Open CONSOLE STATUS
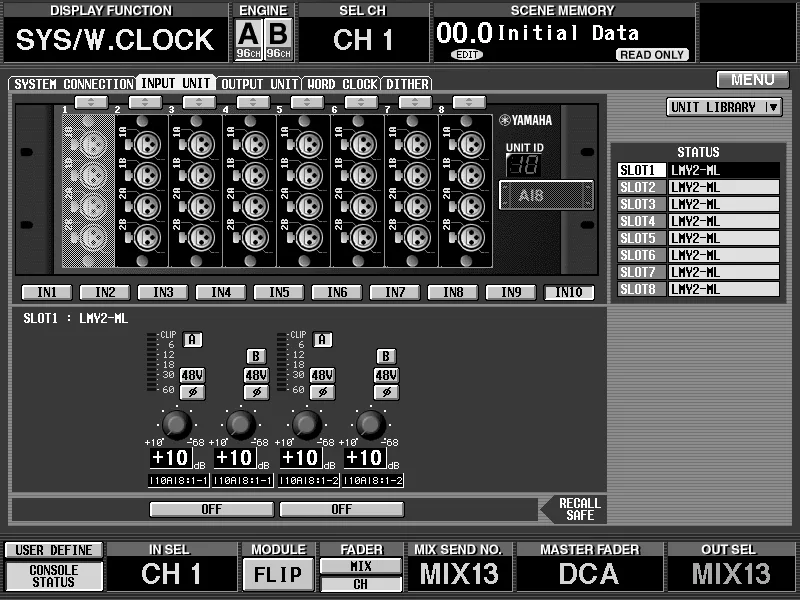Image resolution: width=800 pixels, height=600 pixels. (54, 576)
